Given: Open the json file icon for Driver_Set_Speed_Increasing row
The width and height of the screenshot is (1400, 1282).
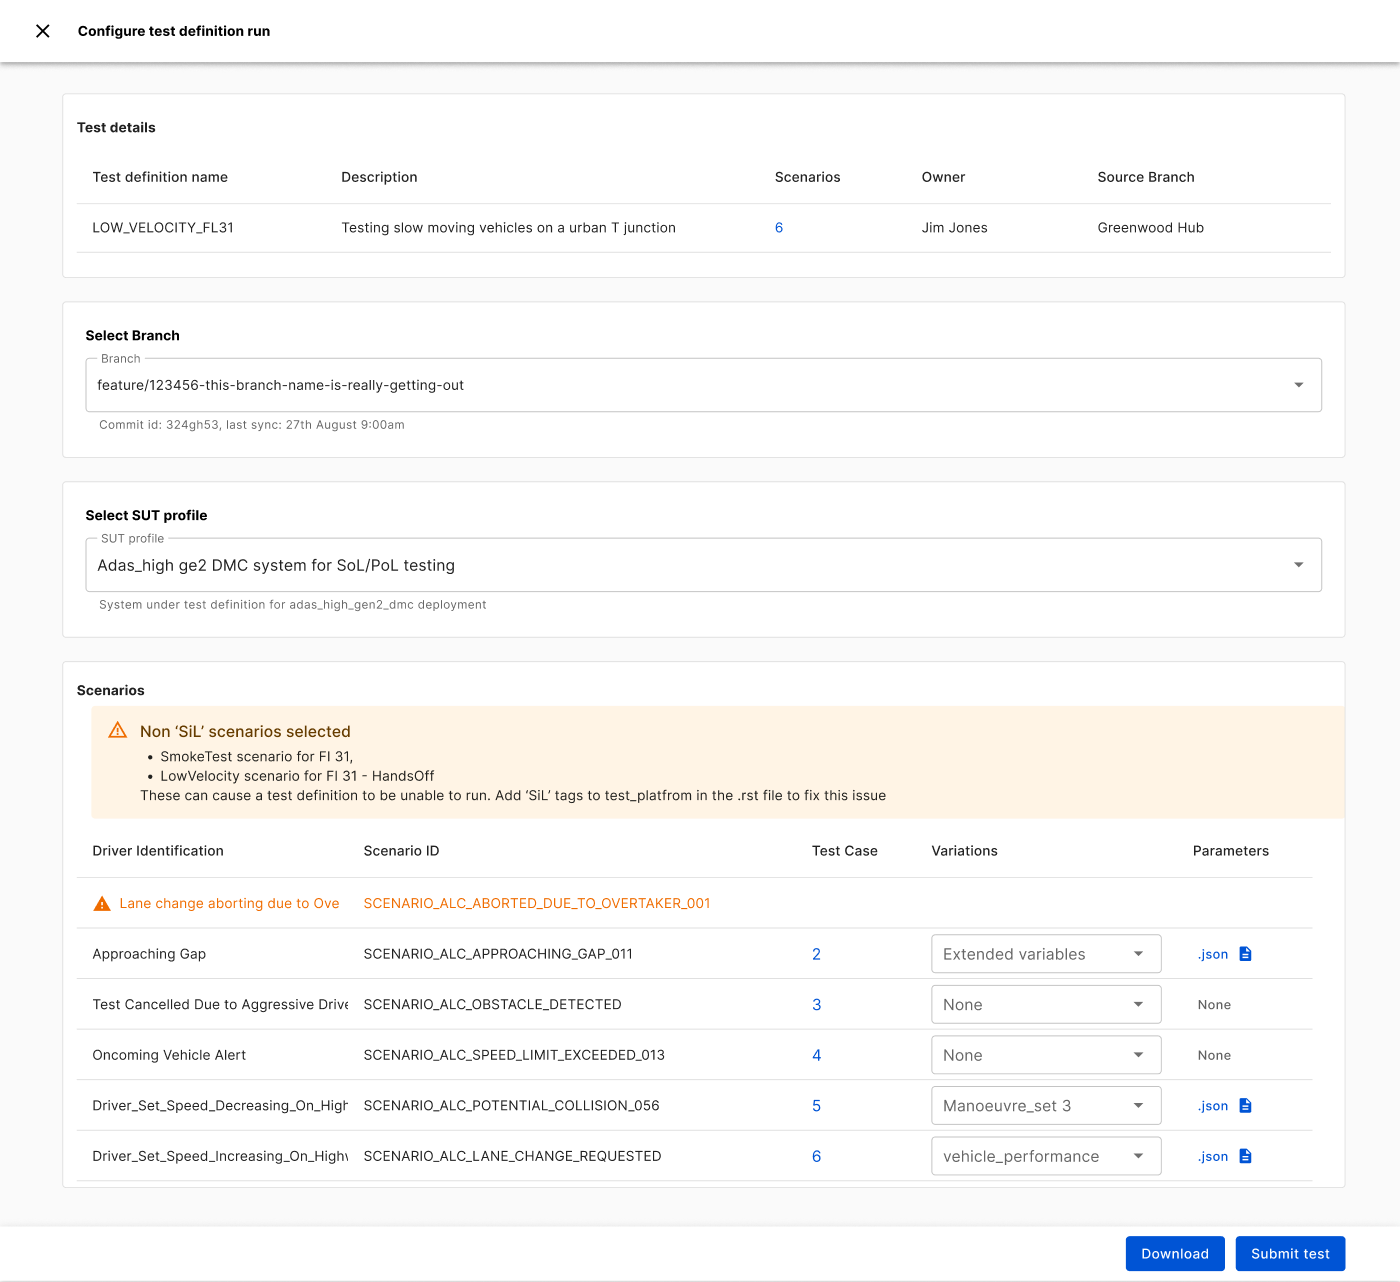Looking at the screenshot, I should point(1245,1156).
